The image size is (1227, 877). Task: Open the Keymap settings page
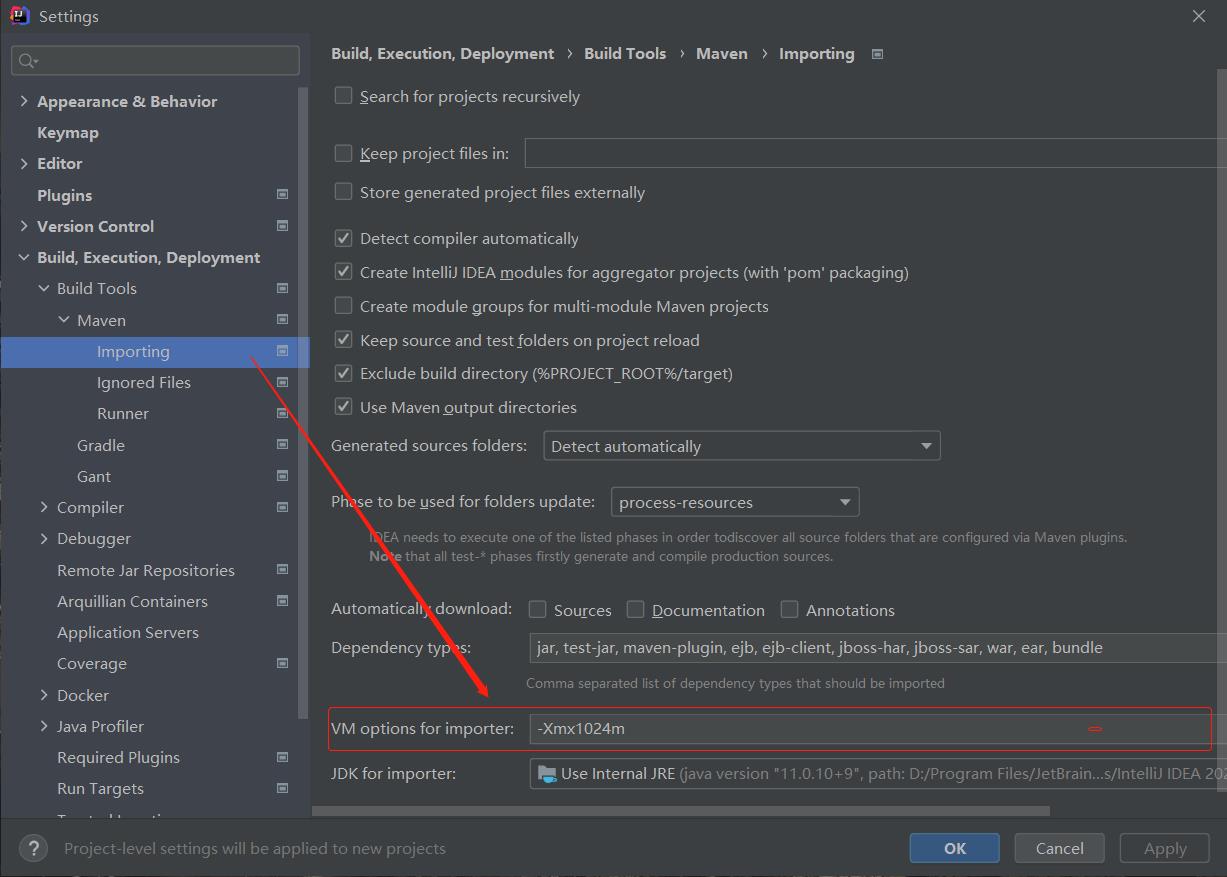tap(68, 132)
